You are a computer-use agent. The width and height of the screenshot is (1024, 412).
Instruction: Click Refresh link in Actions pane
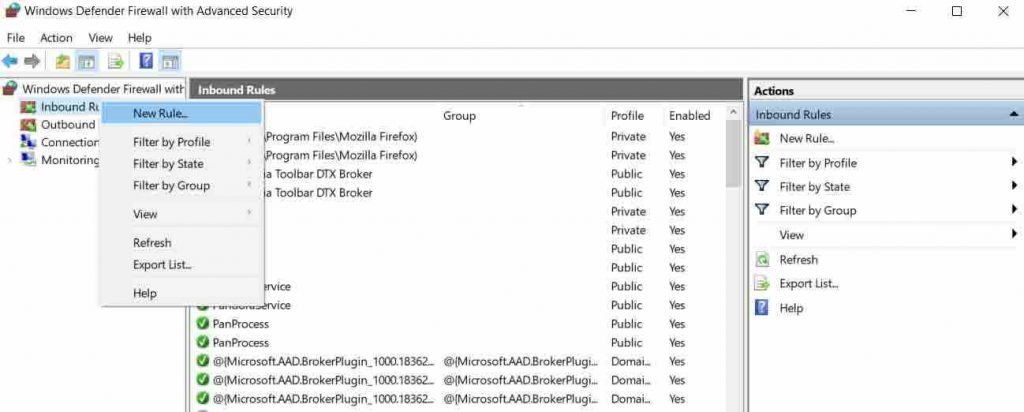coord(798,260)
